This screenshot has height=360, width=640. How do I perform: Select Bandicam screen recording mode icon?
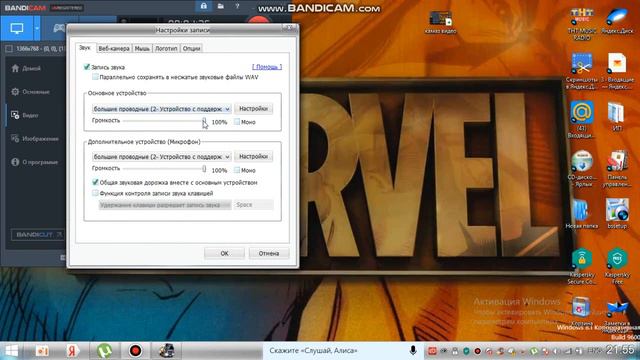[x=17, y=29]
